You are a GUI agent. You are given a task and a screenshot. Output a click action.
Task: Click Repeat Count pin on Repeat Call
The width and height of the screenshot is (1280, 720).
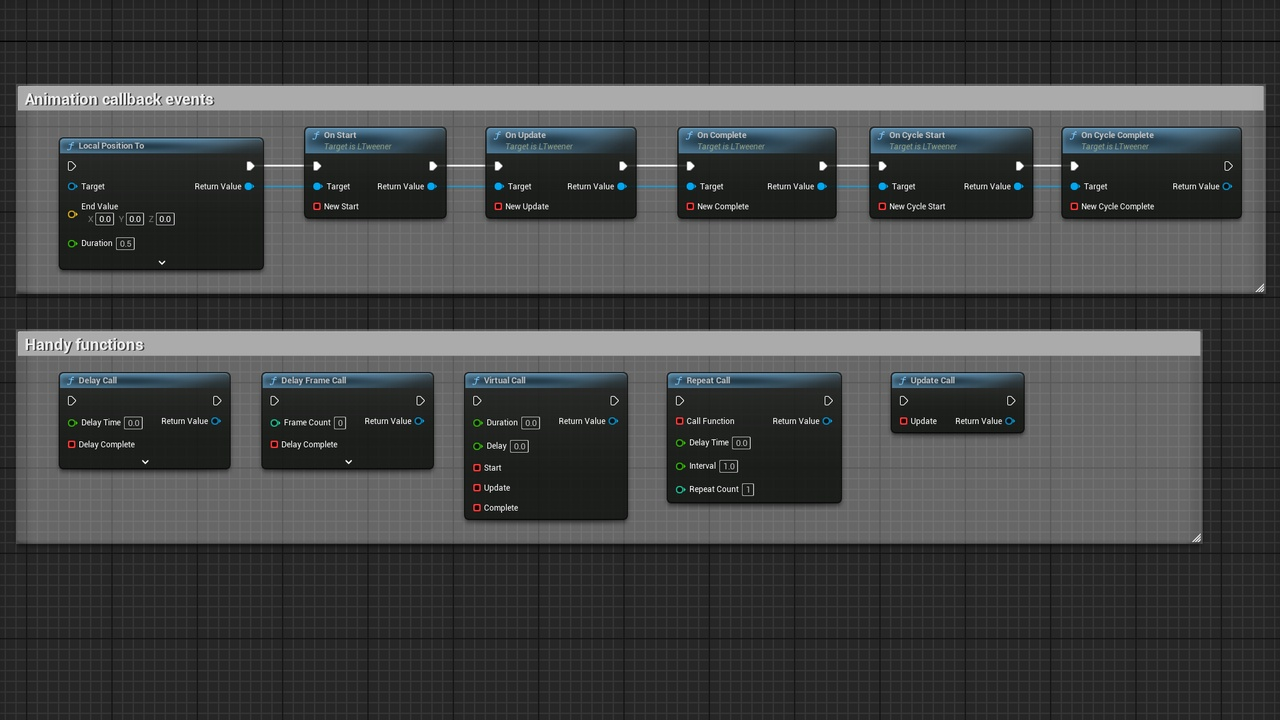680,489
